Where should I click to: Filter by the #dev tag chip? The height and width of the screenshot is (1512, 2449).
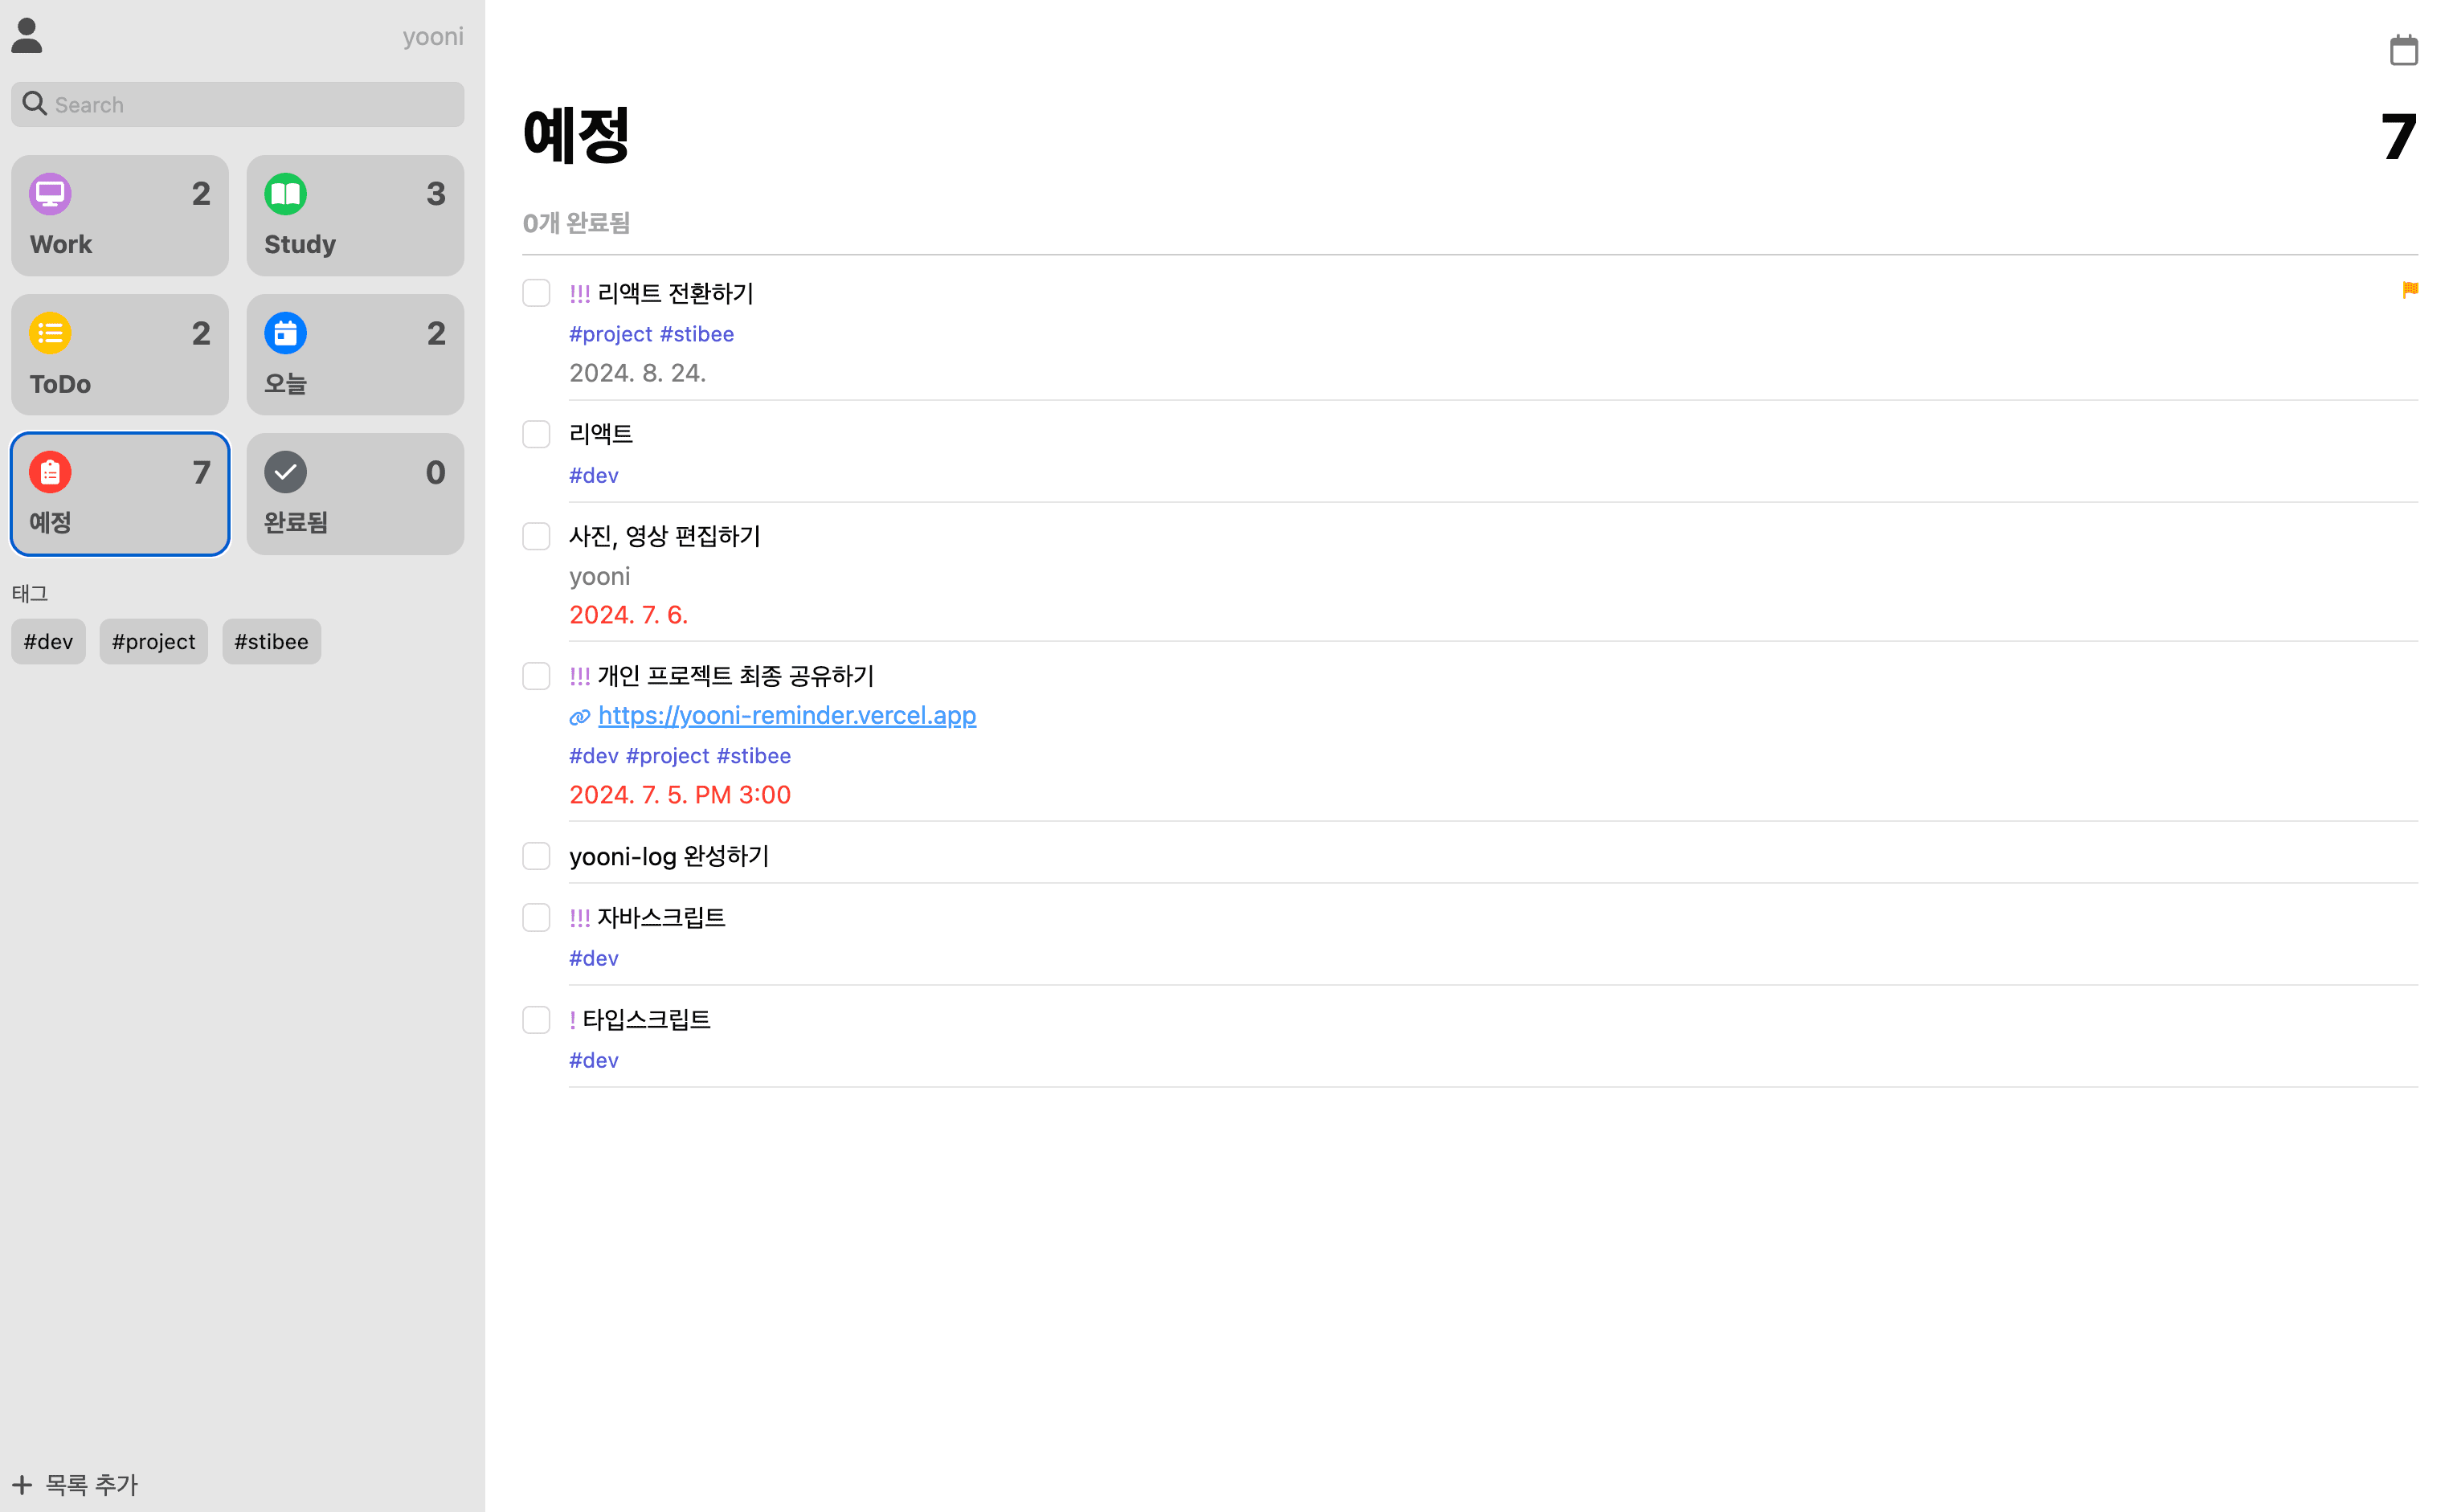pyautogui.click(x=48, y=641)
